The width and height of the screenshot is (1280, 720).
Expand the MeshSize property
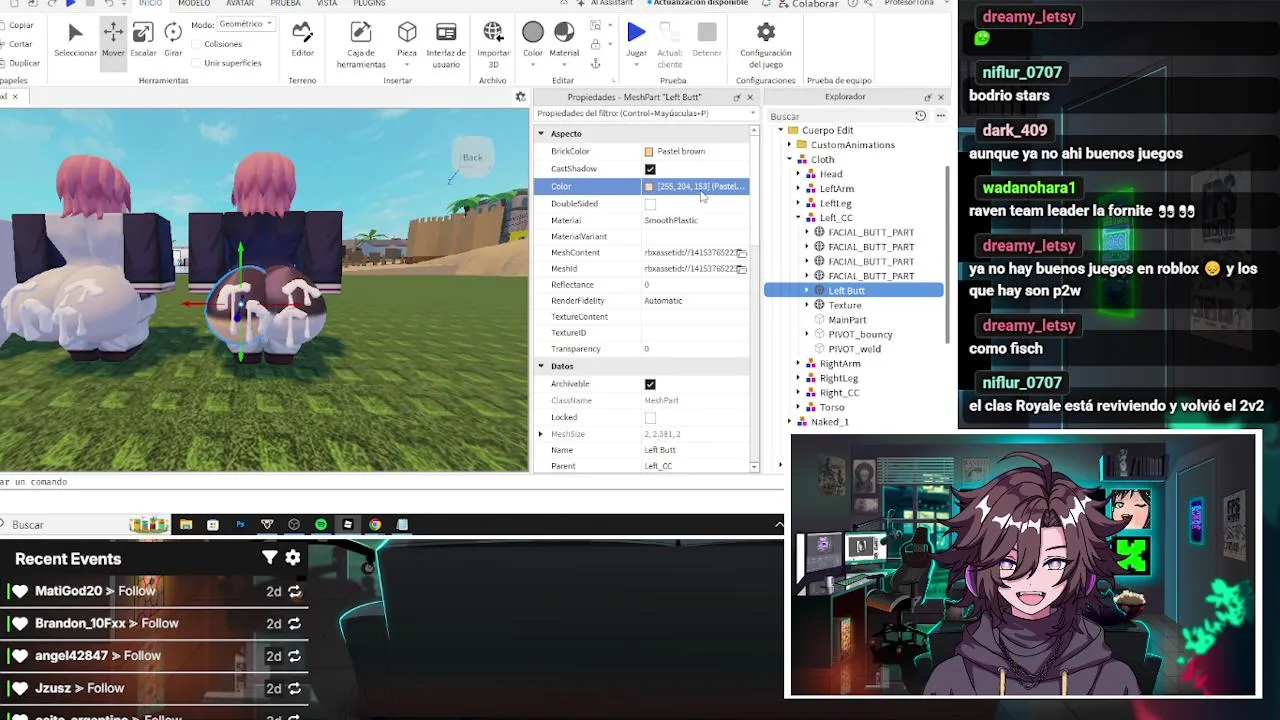click(541, 434)
